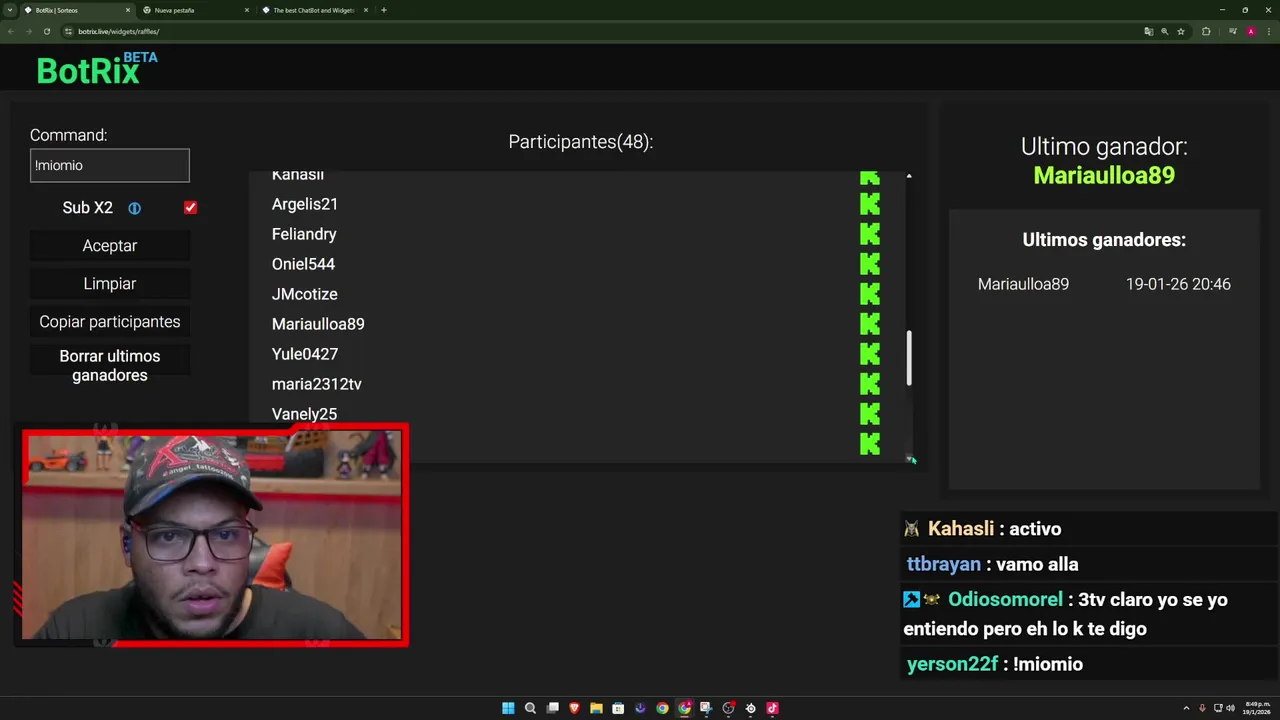Select participant JMcotize in list
The width and height of the screenshot is (1280, 720).
pos(305,294)
